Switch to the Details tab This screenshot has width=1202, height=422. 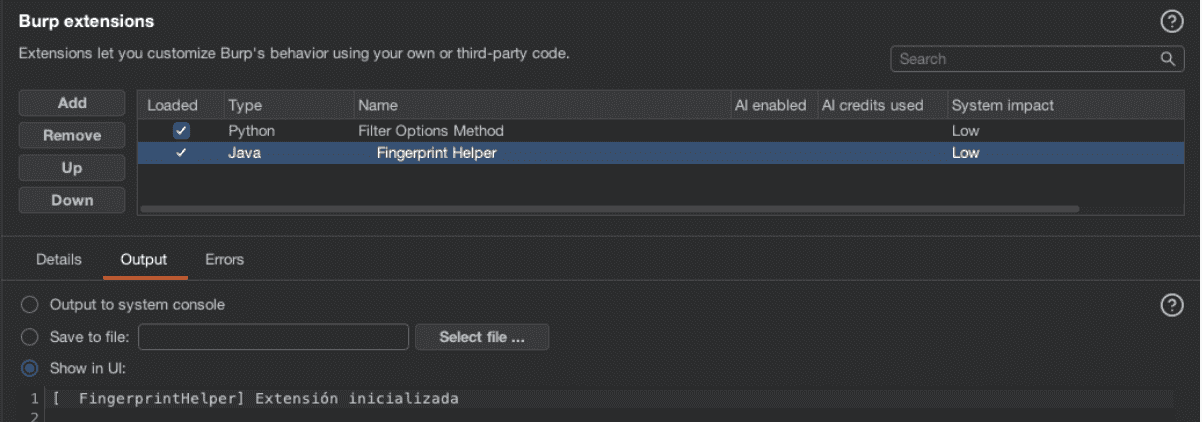(59, 259)
